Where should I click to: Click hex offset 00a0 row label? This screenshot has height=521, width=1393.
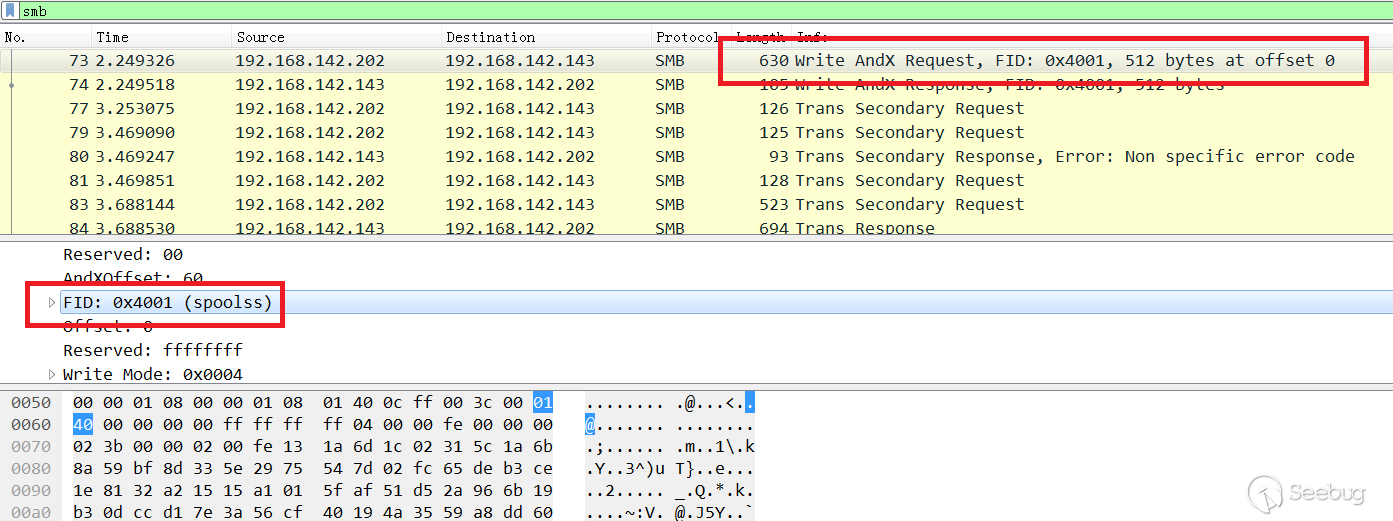click(31, 513)
